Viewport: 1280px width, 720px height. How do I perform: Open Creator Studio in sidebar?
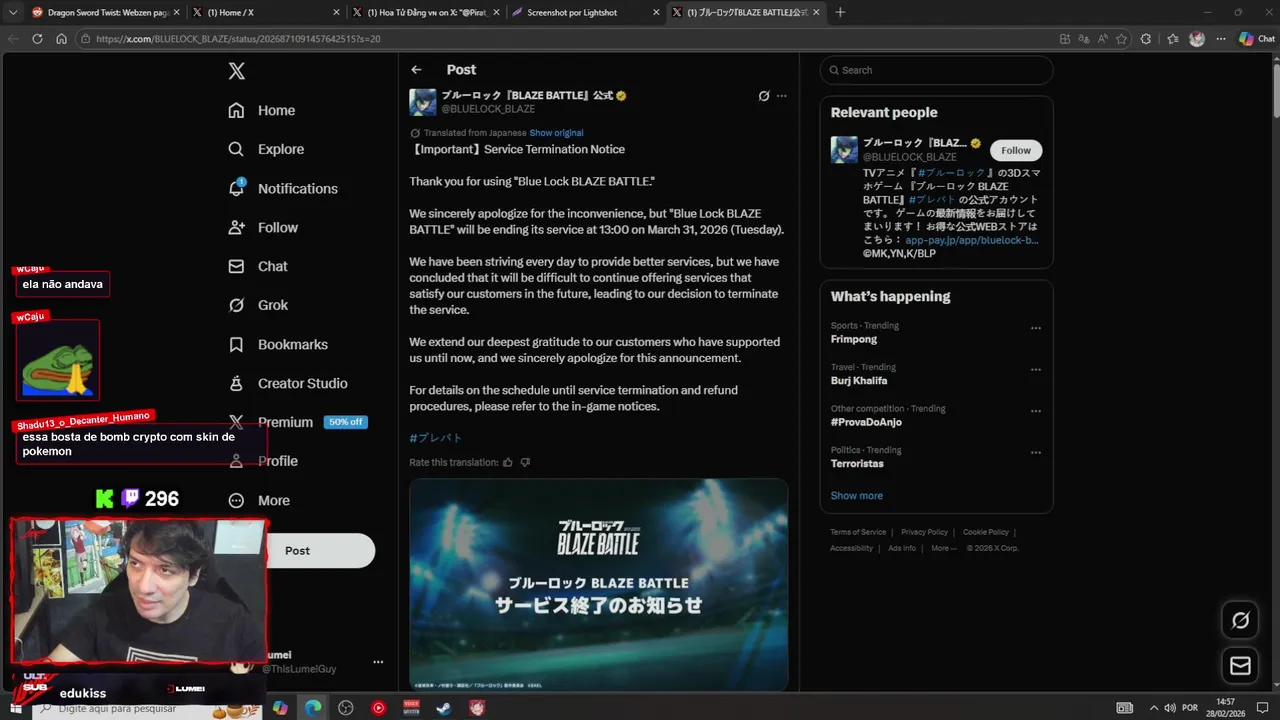click(287, 383)
